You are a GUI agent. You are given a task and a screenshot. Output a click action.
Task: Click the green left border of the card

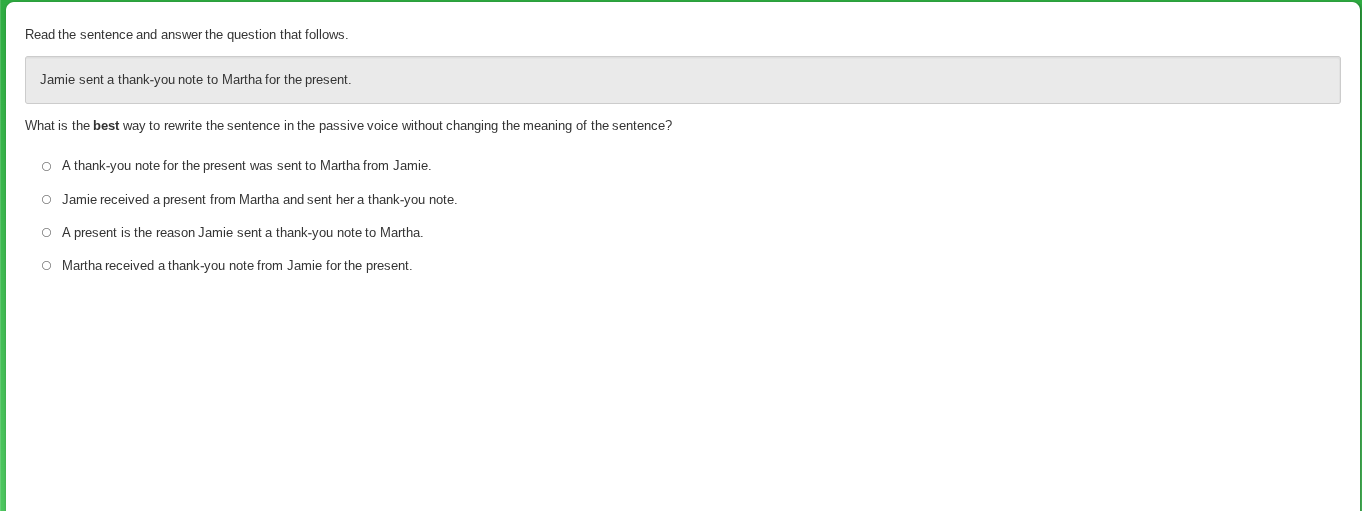pos(3,300)
